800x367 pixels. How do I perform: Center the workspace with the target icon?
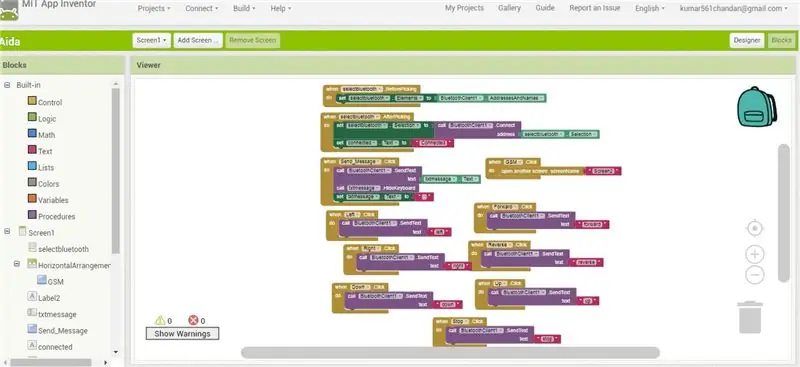[x=755, y=228]
